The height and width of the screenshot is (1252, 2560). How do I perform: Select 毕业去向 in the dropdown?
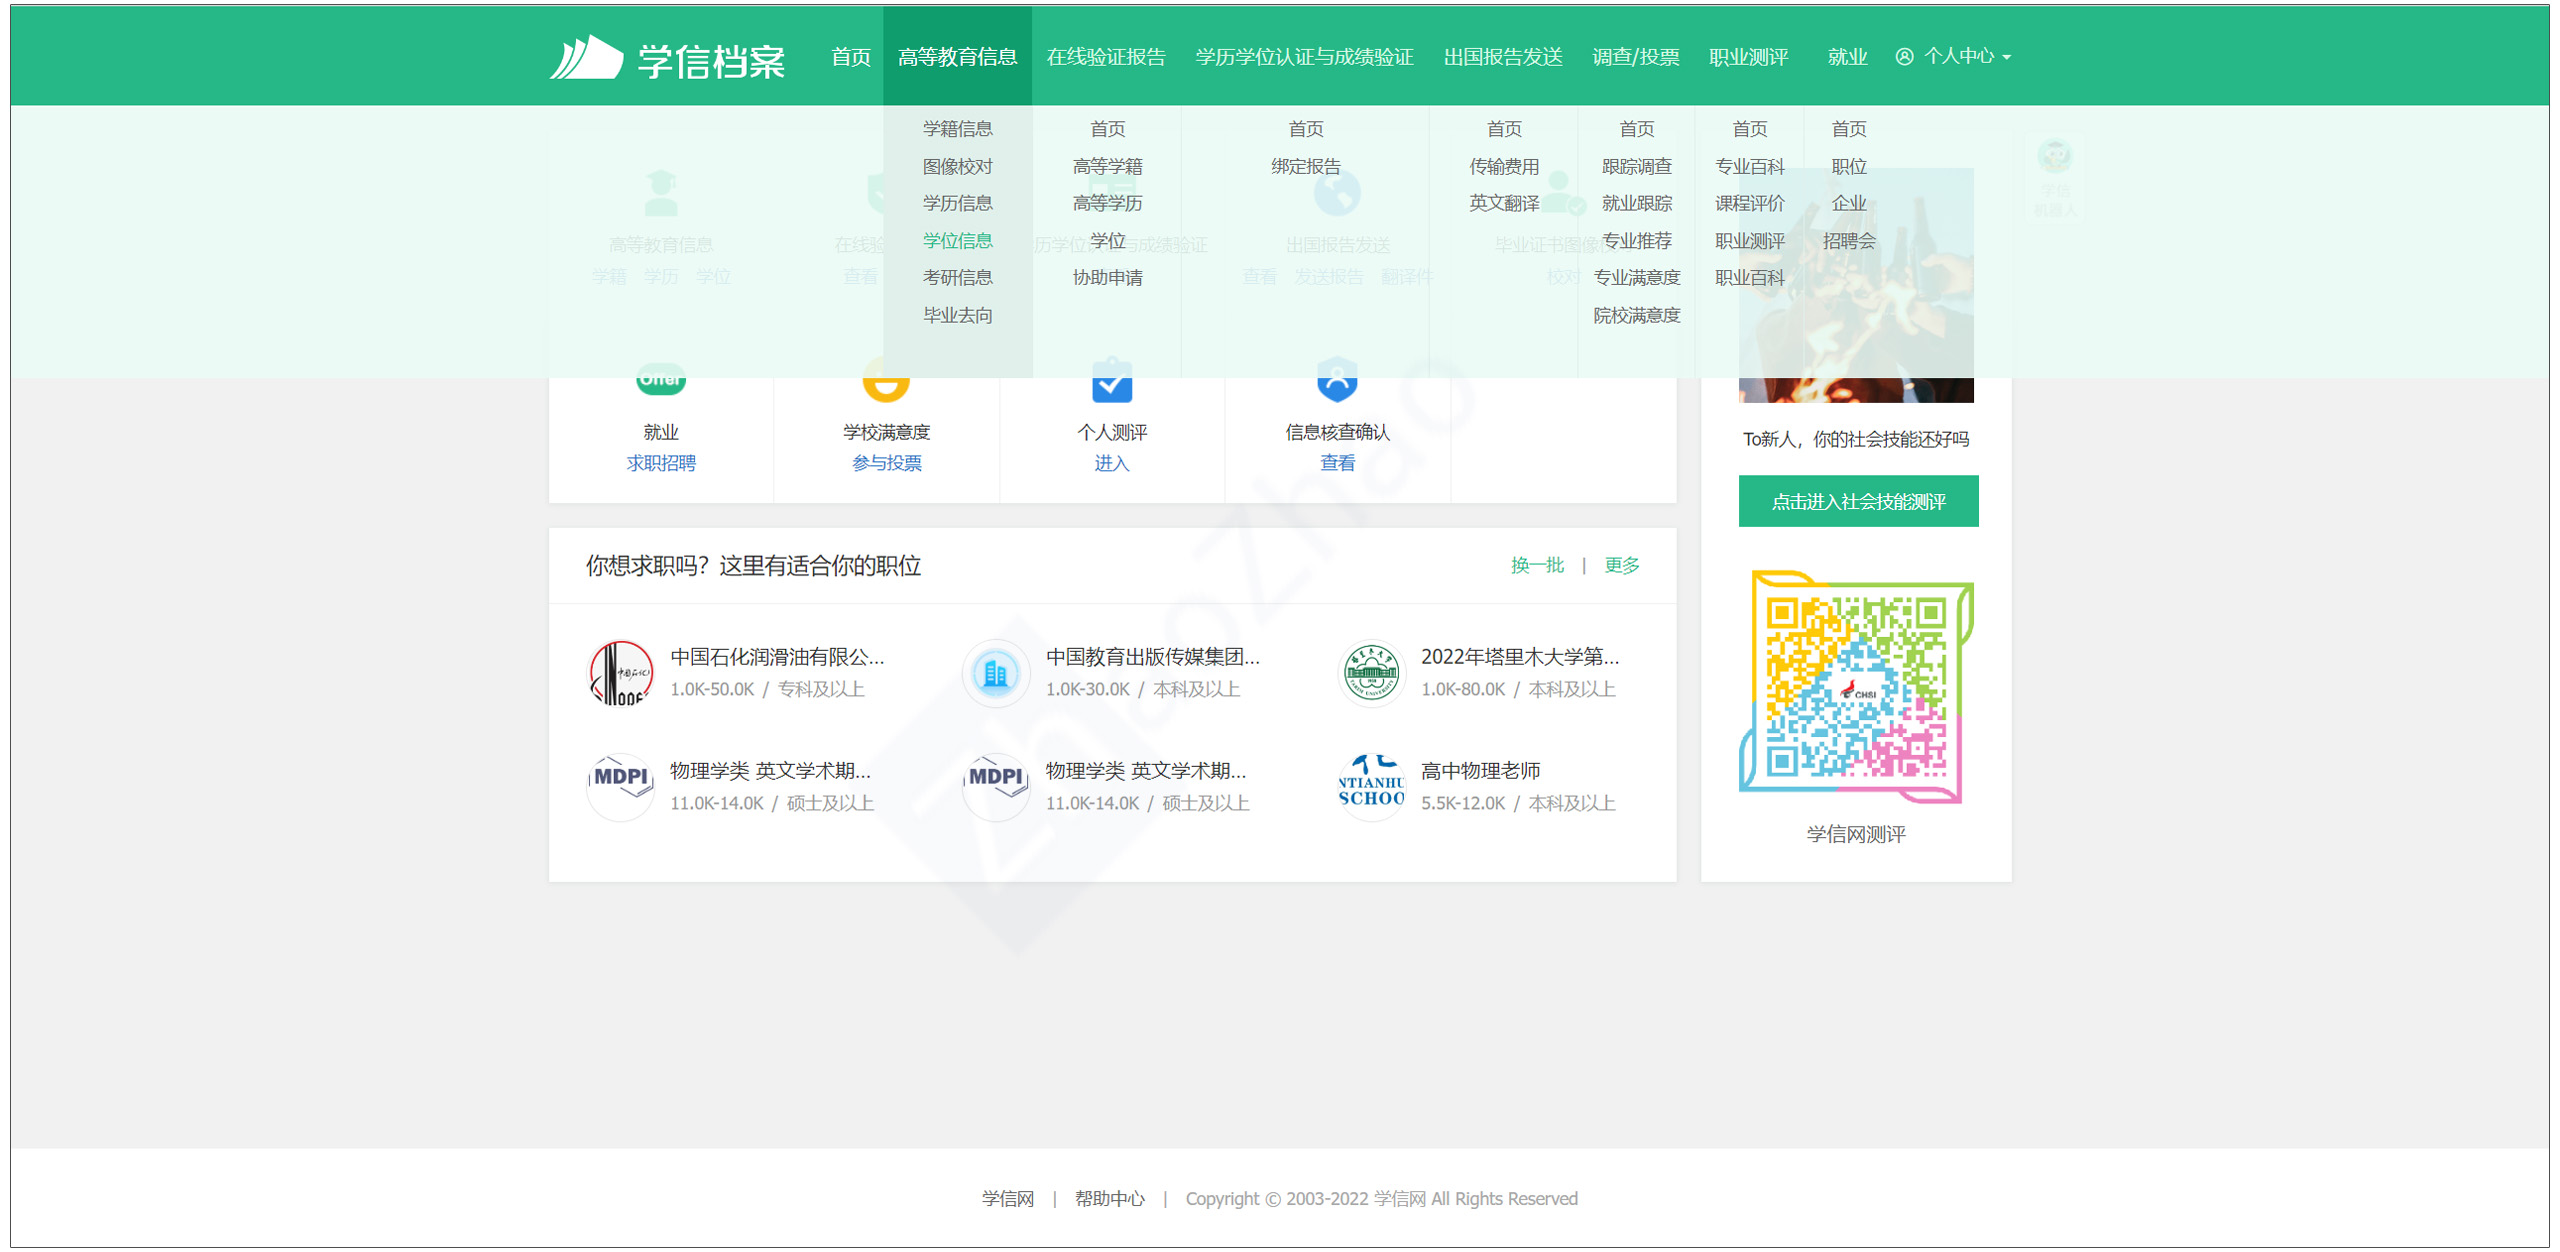(957, 316)
